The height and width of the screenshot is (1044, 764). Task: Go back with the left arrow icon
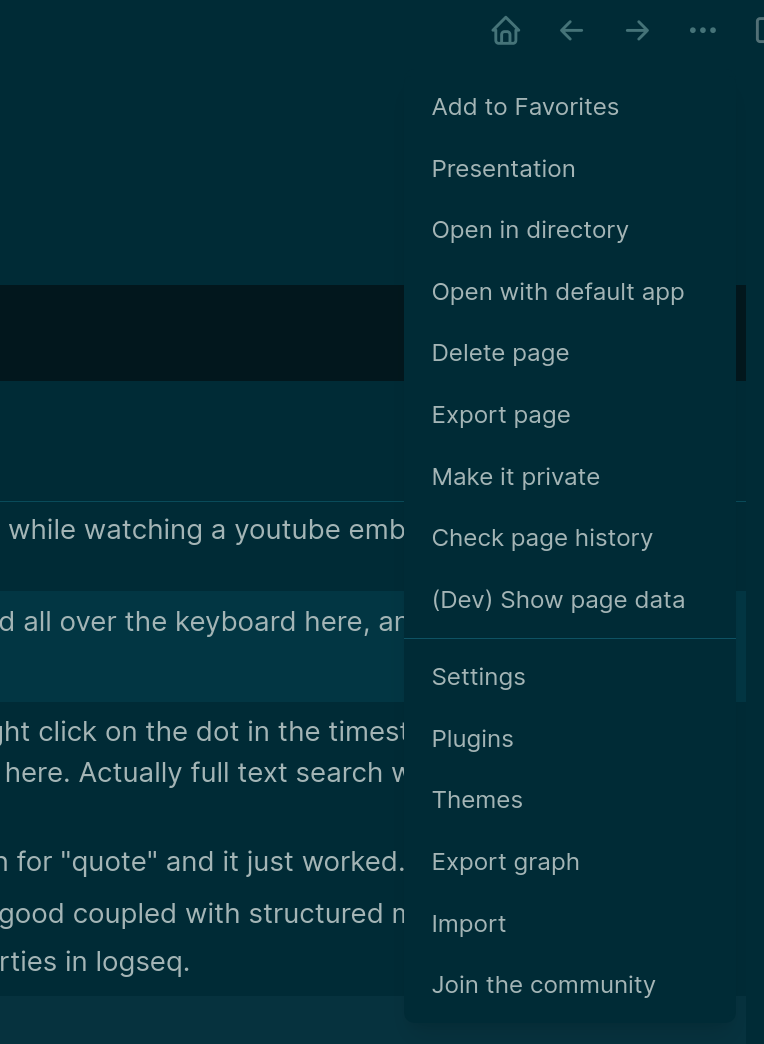(571, 31)
